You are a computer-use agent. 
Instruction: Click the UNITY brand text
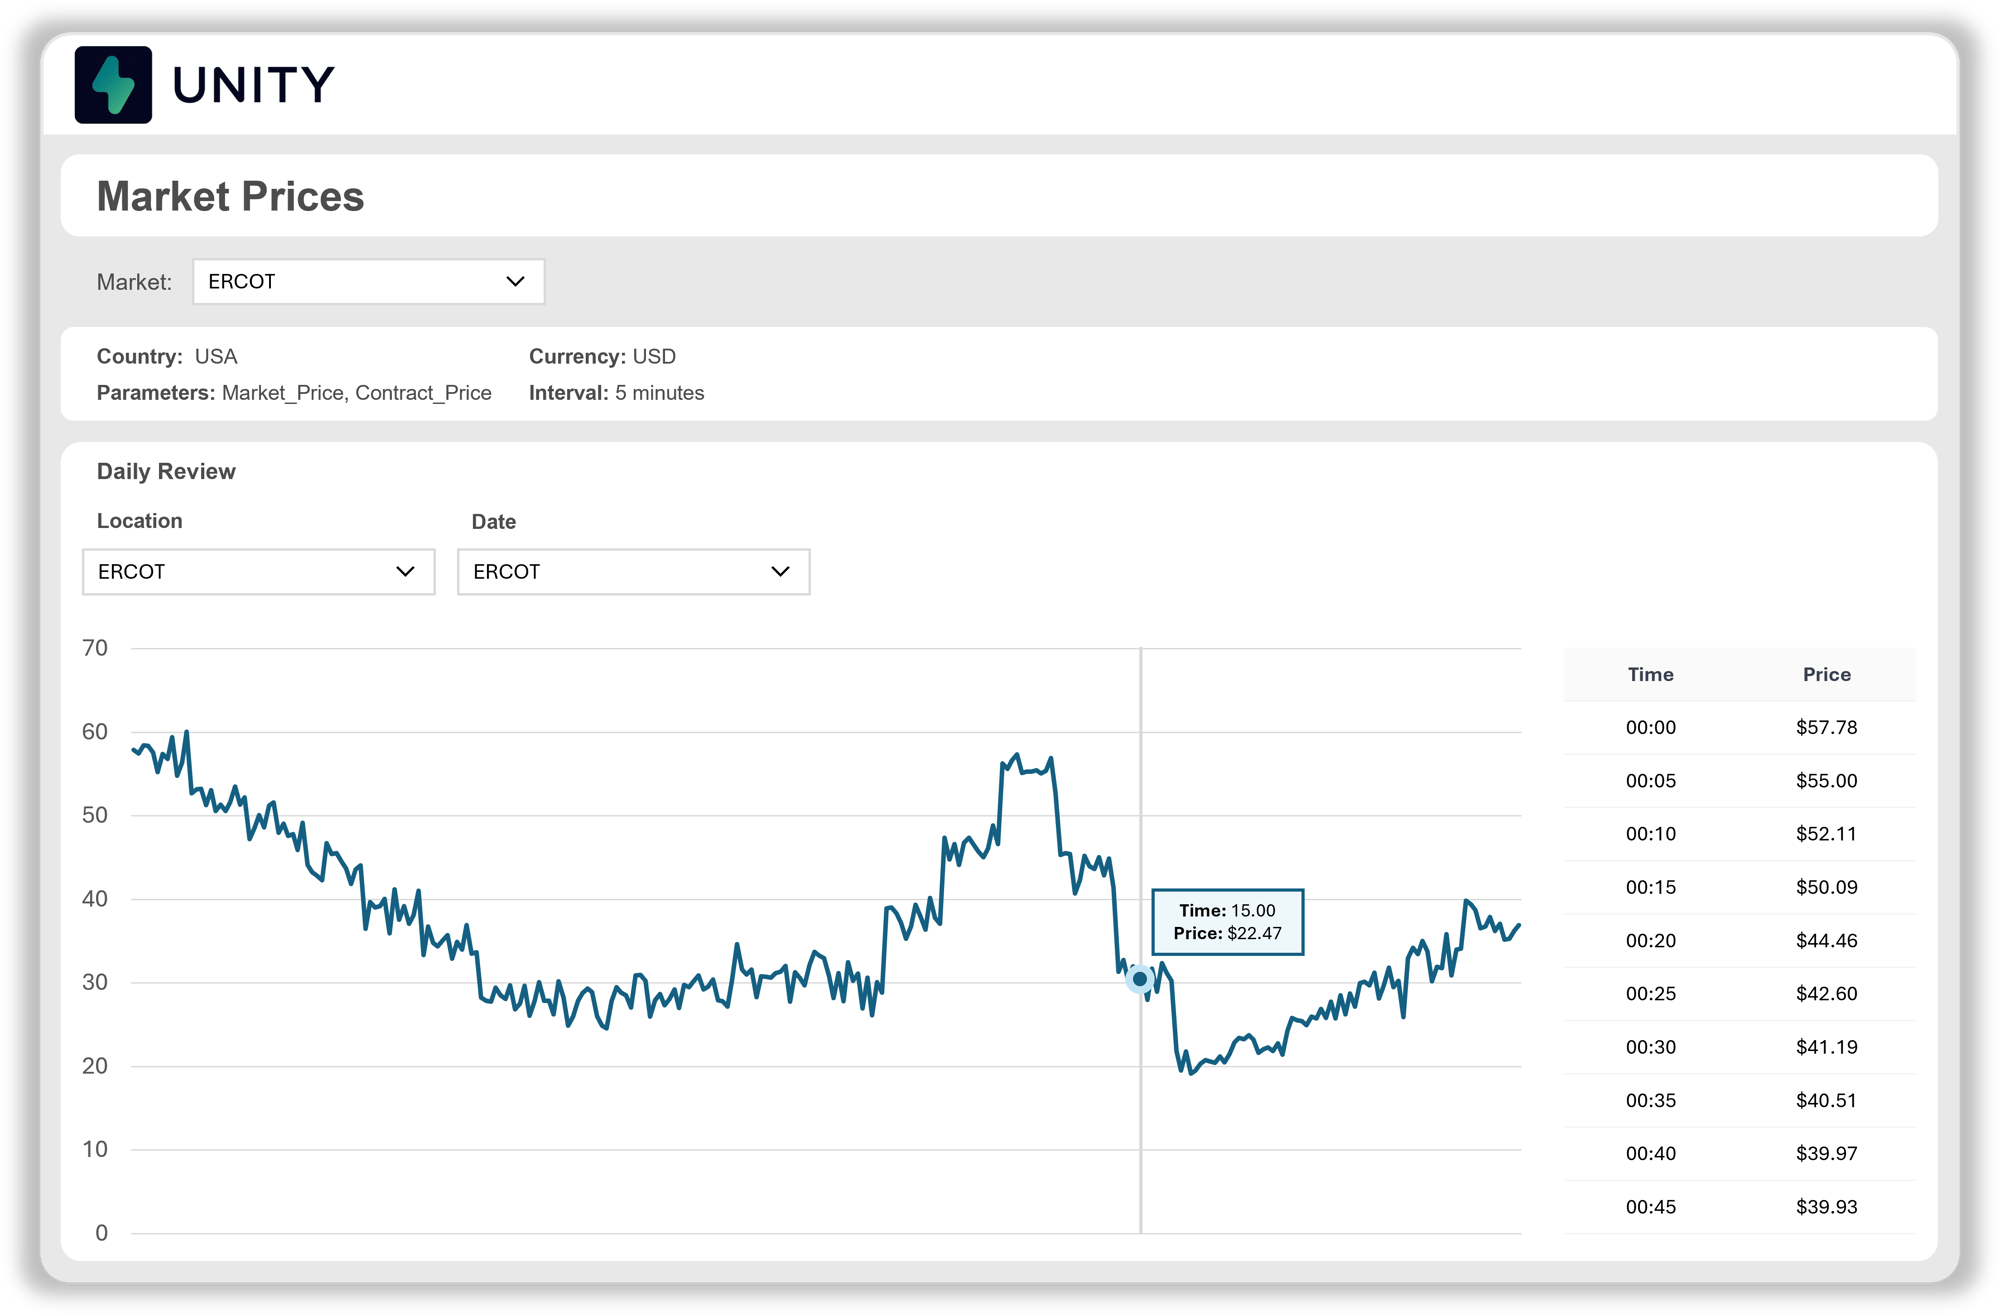[253, 85]
